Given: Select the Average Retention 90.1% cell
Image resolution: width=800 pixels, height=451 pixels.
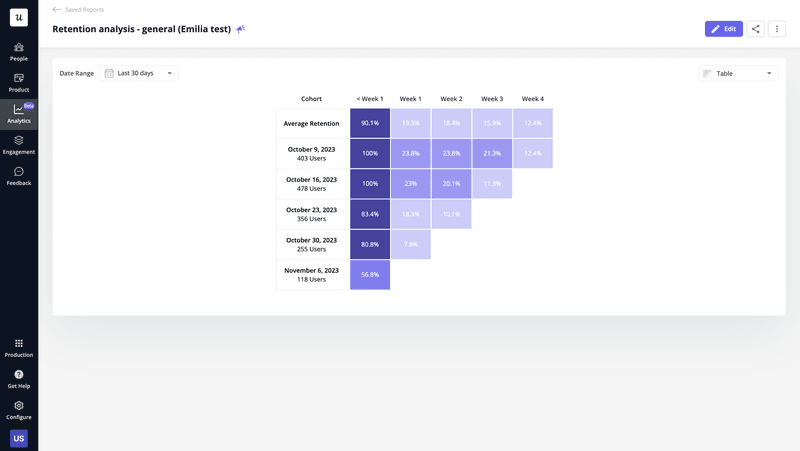Looking at the screenshot, I should [370, 123].
